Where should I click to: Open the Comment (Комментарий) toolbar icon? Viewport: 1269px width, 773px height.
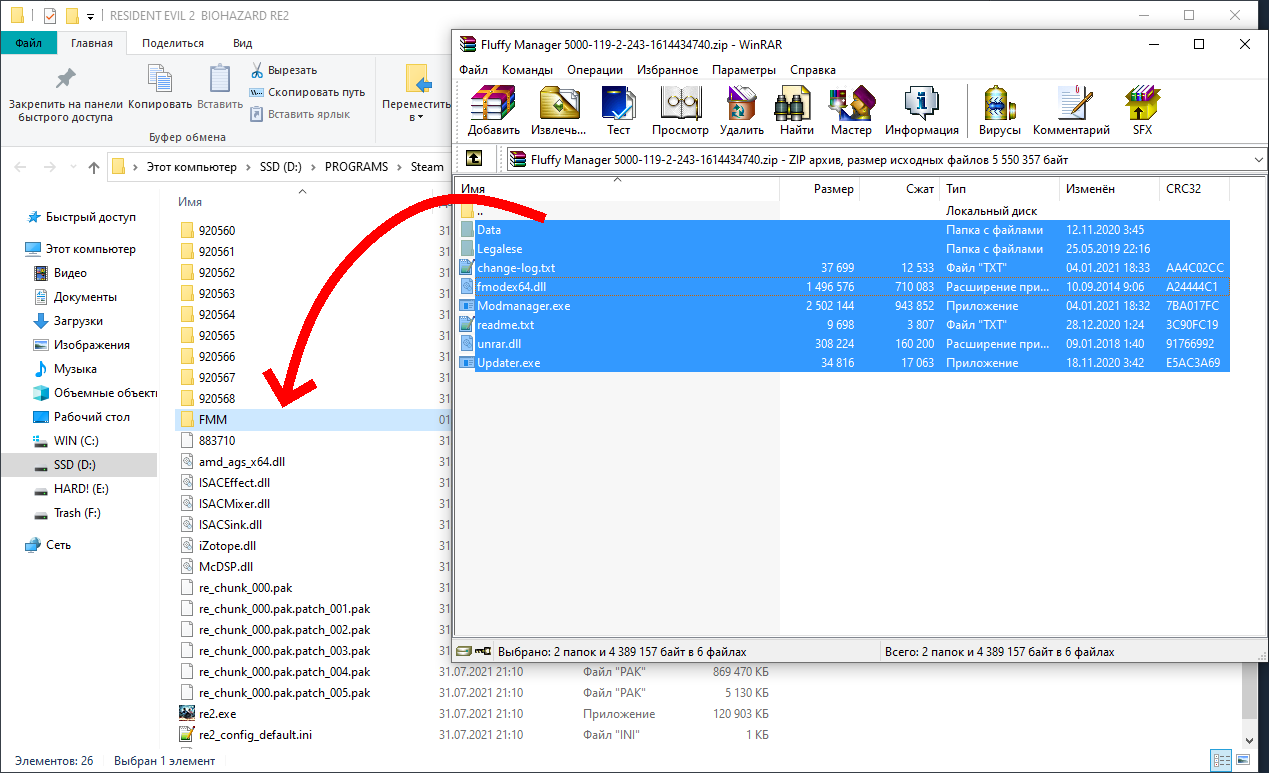1071,110
